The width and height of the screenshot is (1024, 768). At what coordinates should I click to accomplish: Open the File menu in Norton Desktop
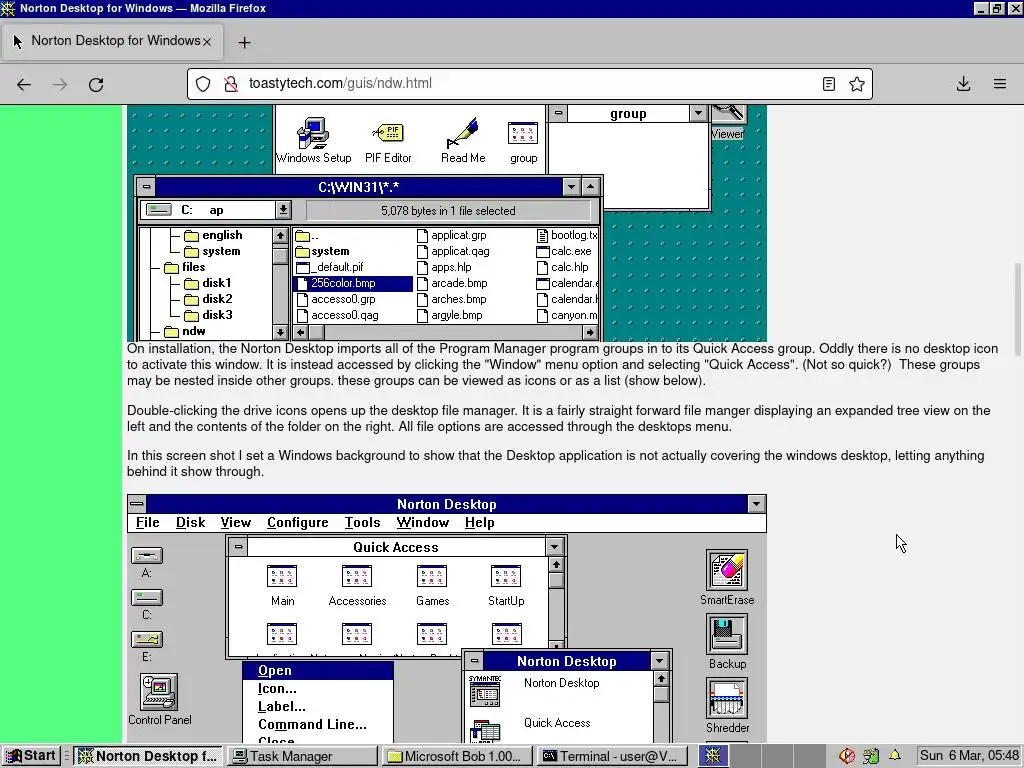[x=148, y=522]
